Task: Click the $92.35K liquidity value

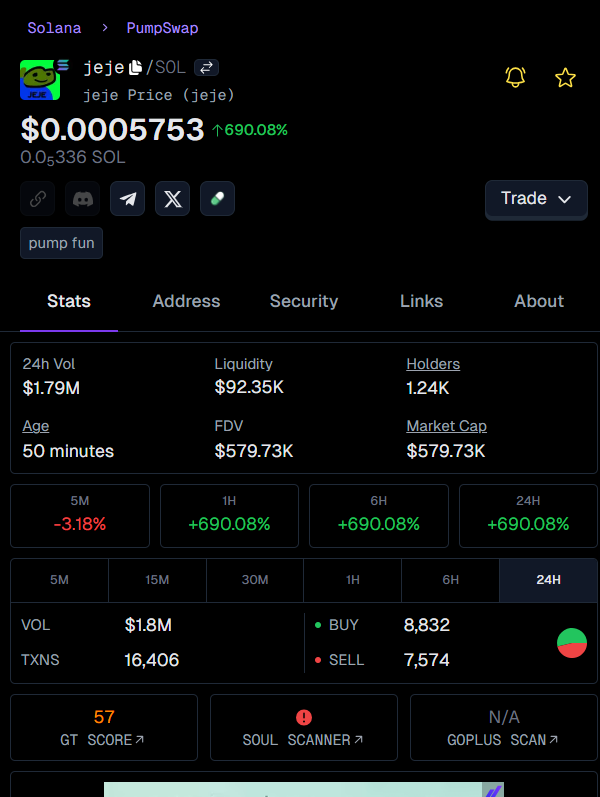Action: pyautogui.click(x=249, y=387)
